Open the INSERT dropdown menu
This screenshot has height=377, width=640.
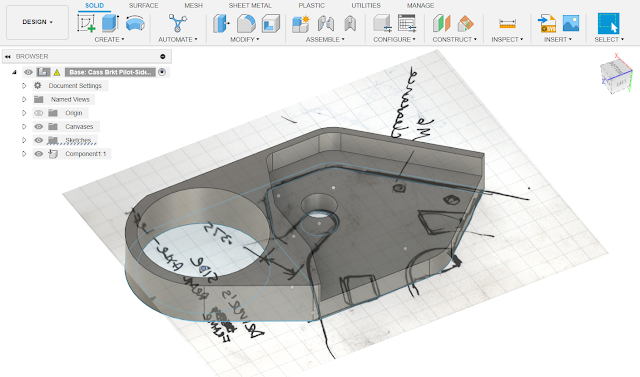click(x=558, y=40)
